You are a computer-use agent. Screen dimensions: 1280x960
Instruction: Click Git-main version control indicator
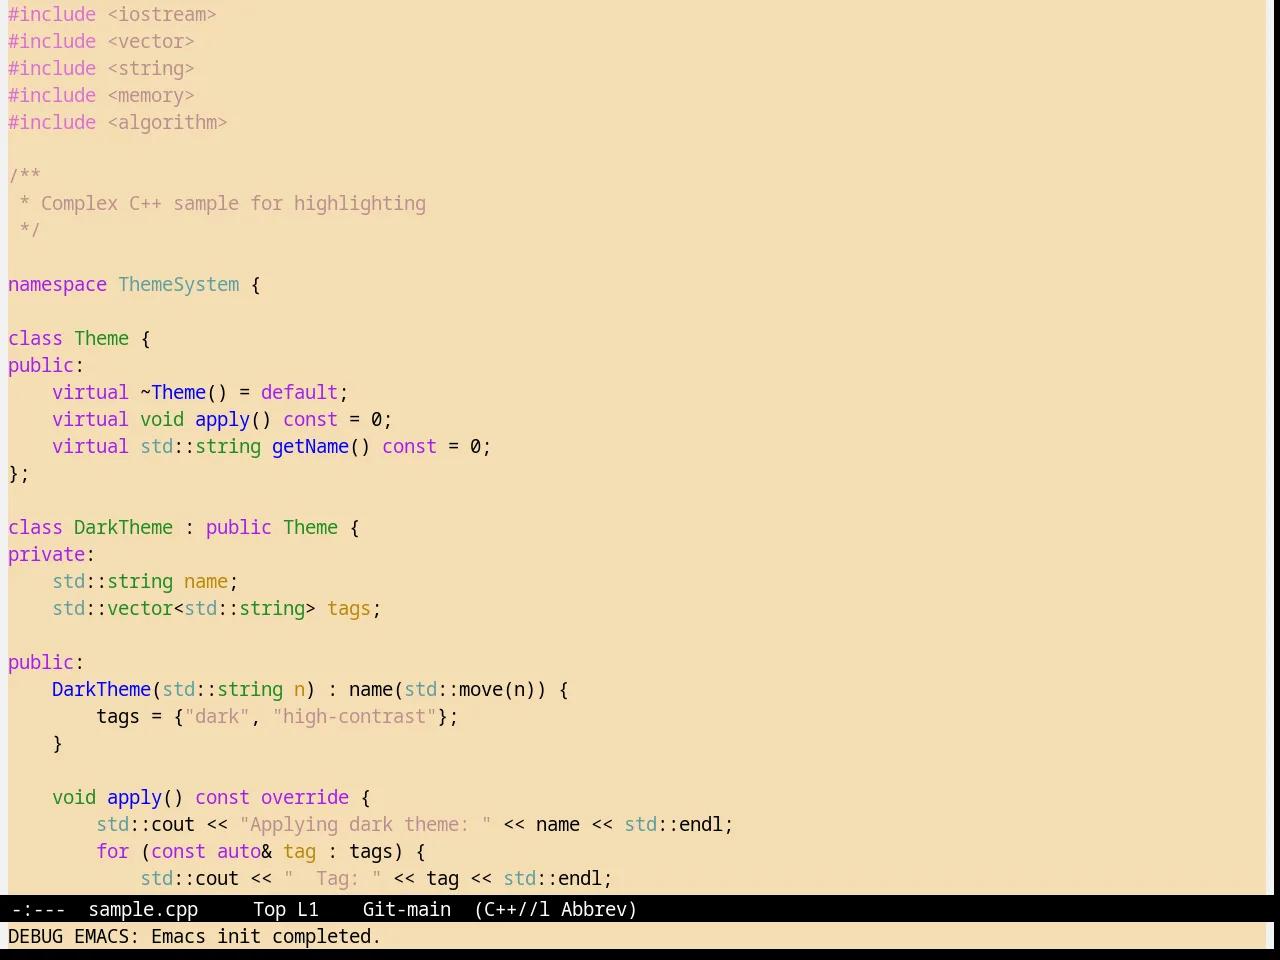point(406,909)
